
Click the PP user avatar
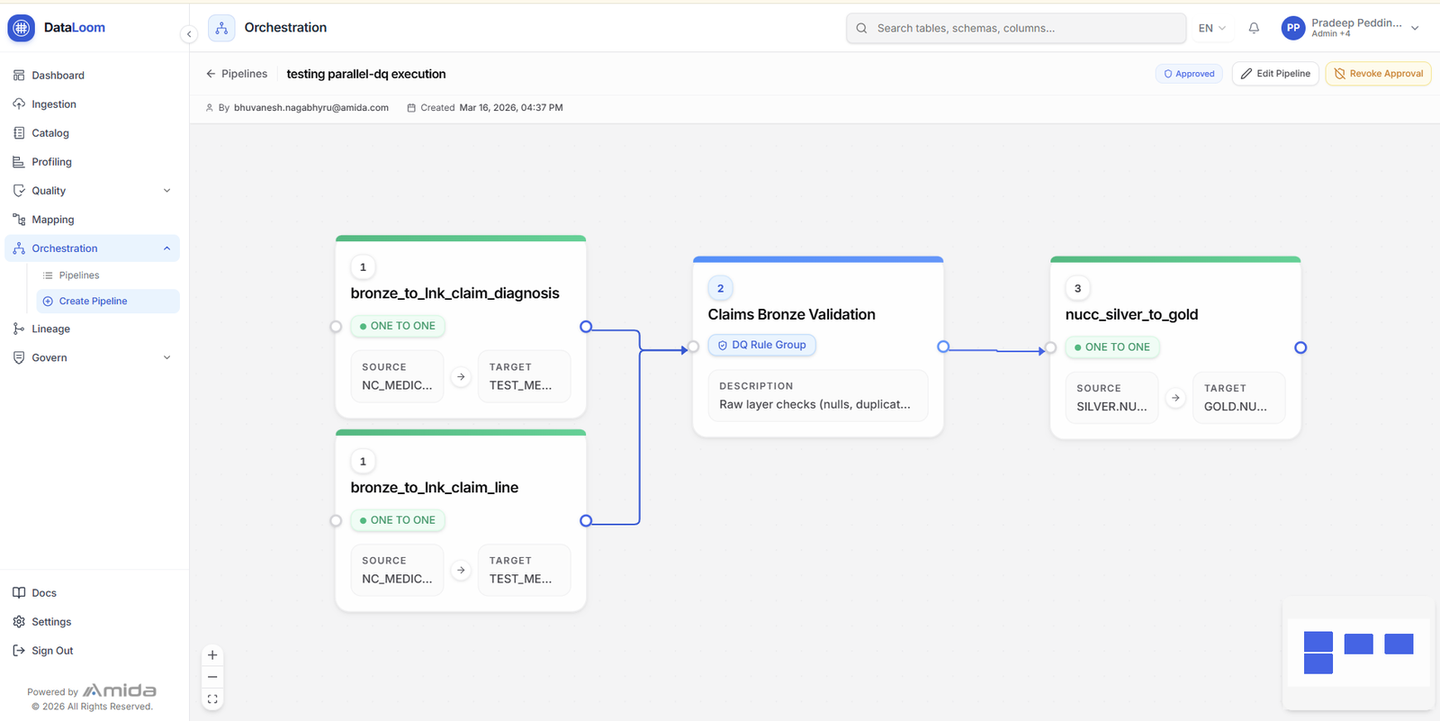coord(1293,28)
